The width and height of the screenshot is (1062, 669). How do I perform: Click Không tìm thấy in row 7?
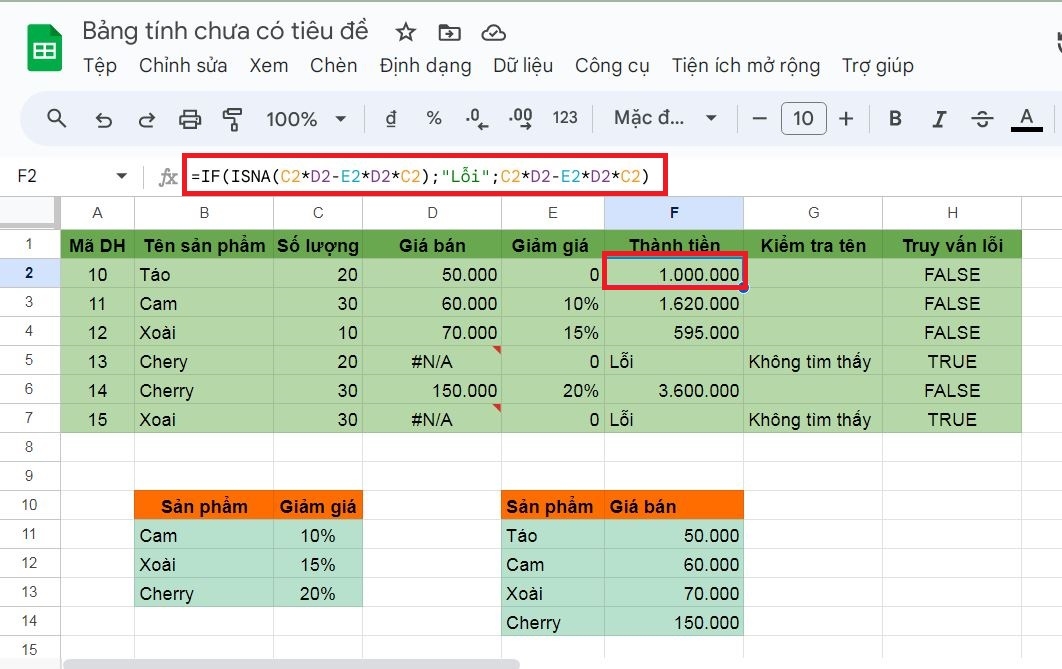(813, 419)
